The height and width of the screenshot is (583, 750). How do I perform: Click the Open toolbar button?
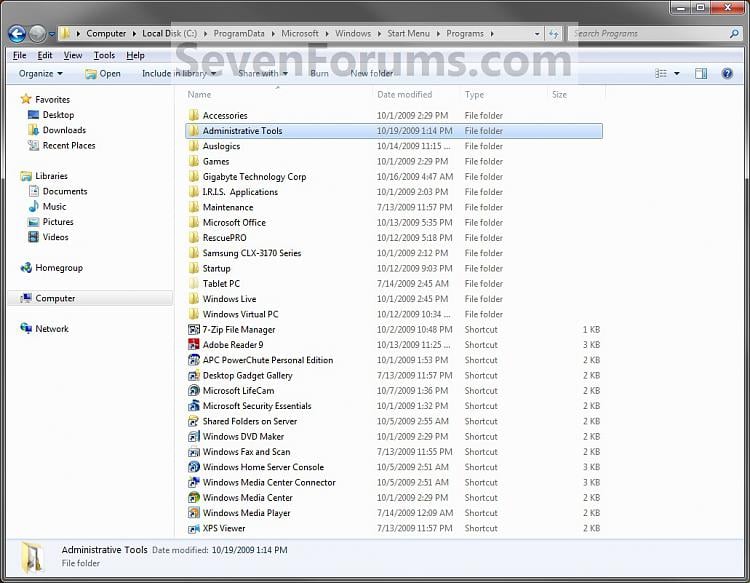pos(103,73)
